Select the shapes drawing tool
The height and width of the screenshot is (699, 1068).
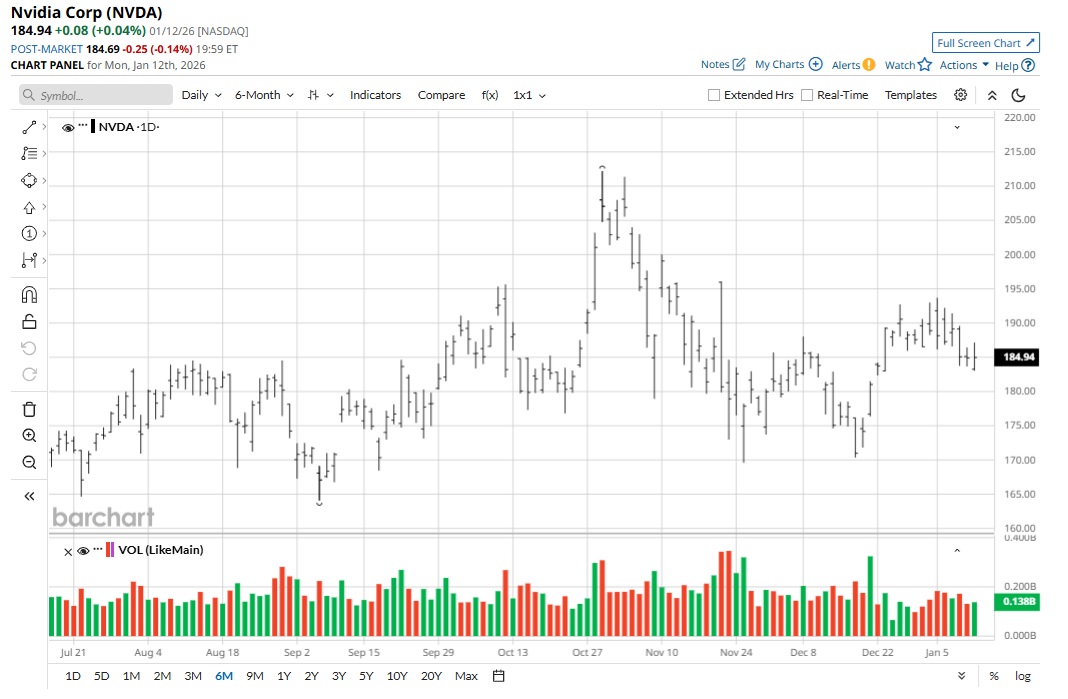[x=29, y=181]
